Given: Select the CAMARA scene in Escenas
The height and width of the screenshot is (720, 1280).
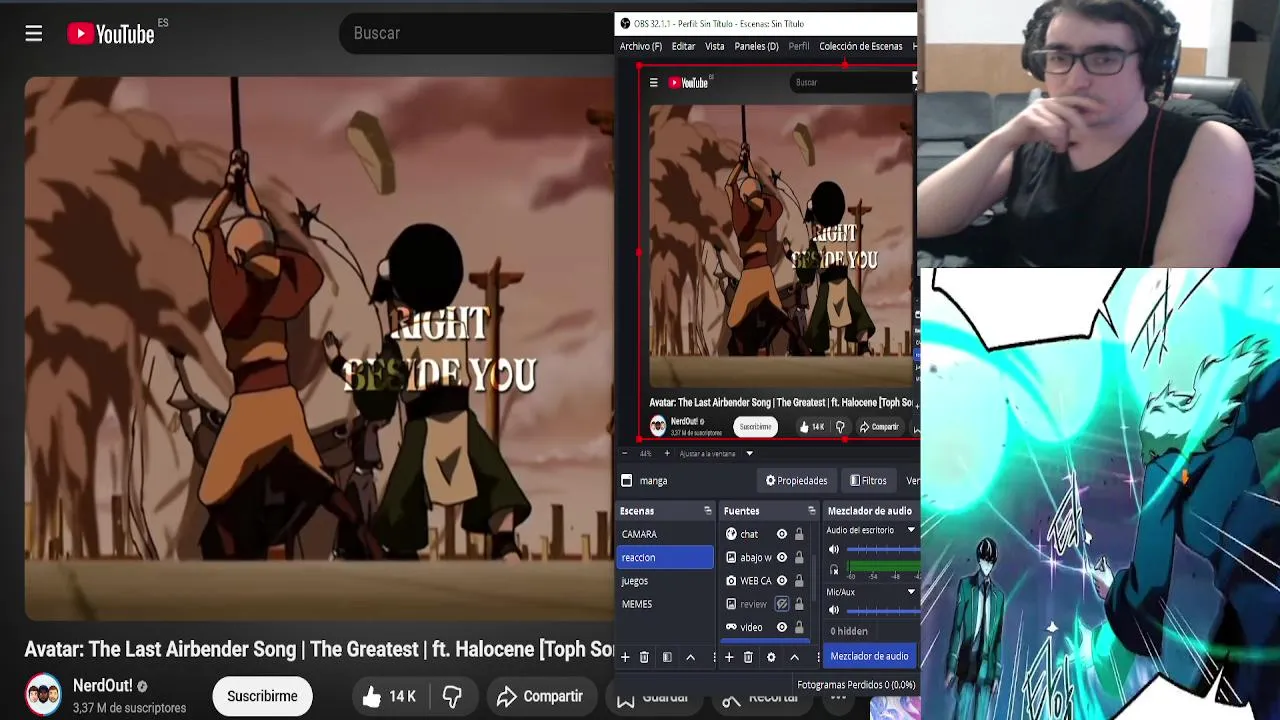Looking at the screenshot, I should click(x=666, y=534).
